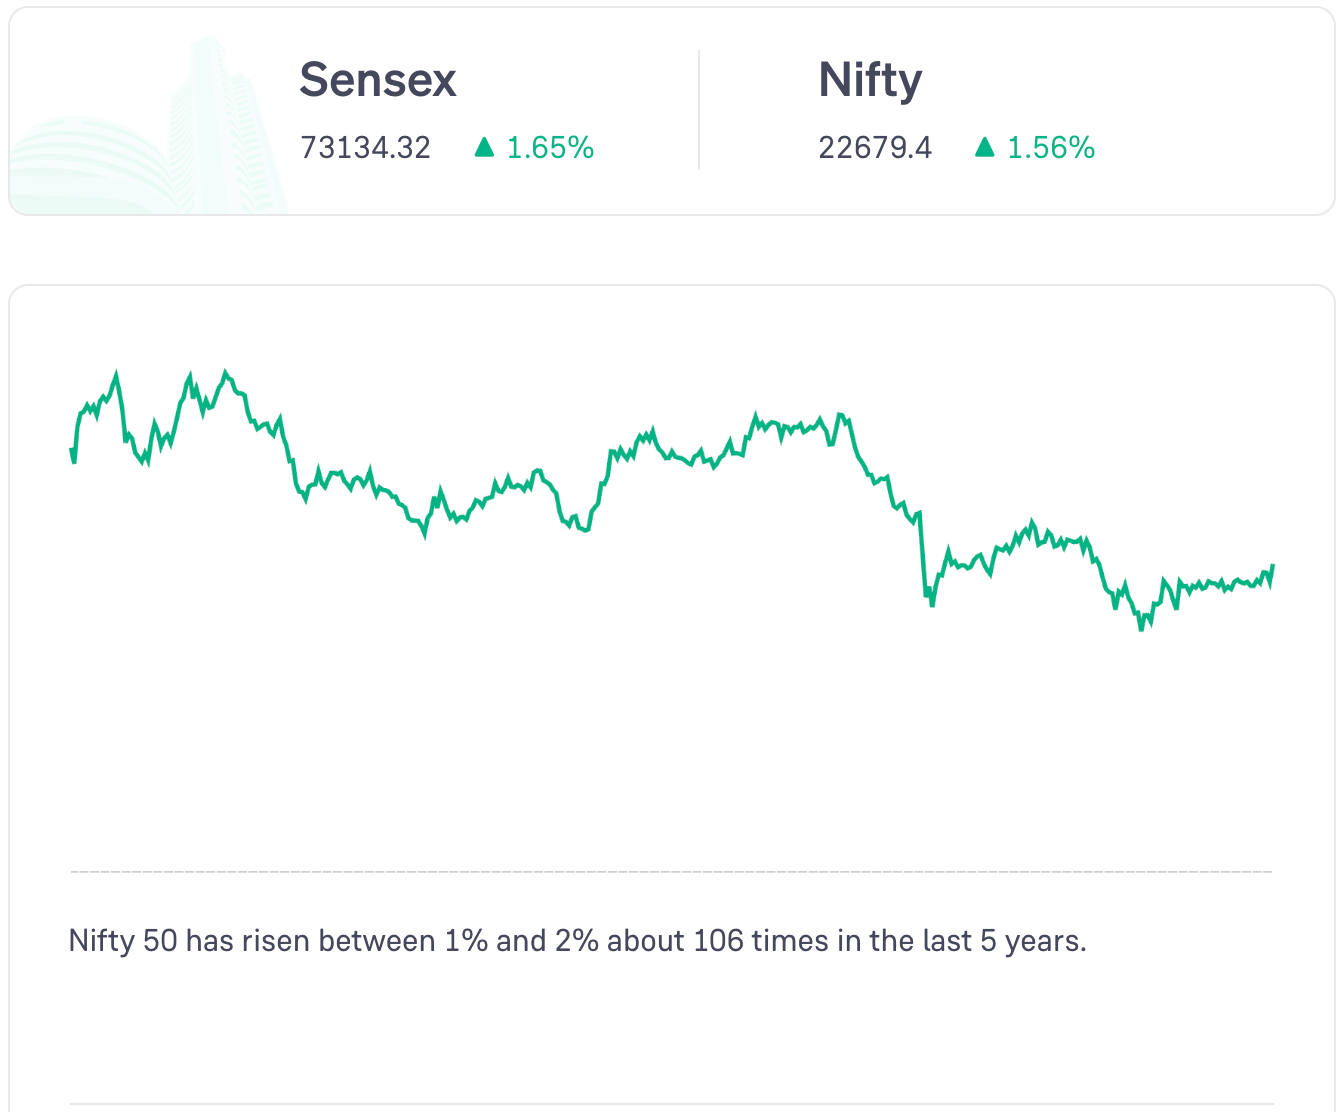Click the solid divider line at the bottom
Viewport: 1344px width, 1112px height.
tap(672, 1104)
